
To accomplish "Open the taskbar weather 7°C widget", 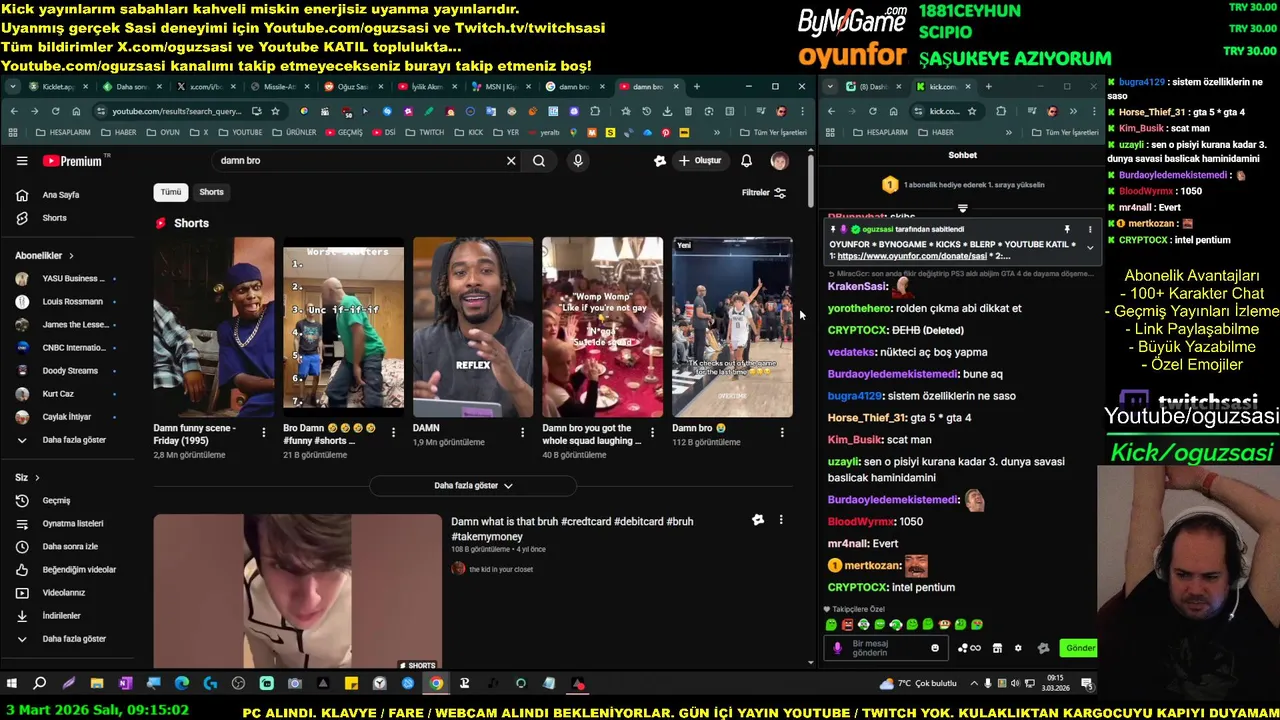I will point(918,684).
